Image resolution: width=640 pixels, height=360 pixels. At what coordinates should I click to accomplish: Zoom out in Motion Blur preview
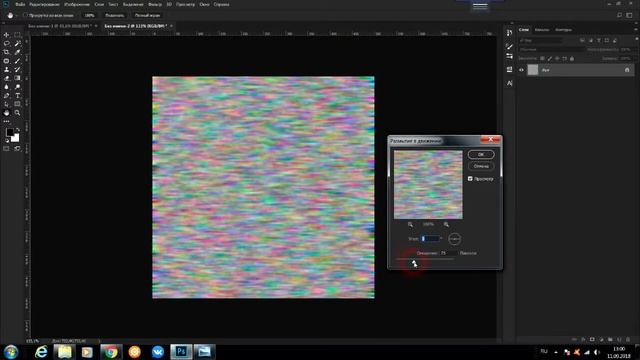point(410,224)
